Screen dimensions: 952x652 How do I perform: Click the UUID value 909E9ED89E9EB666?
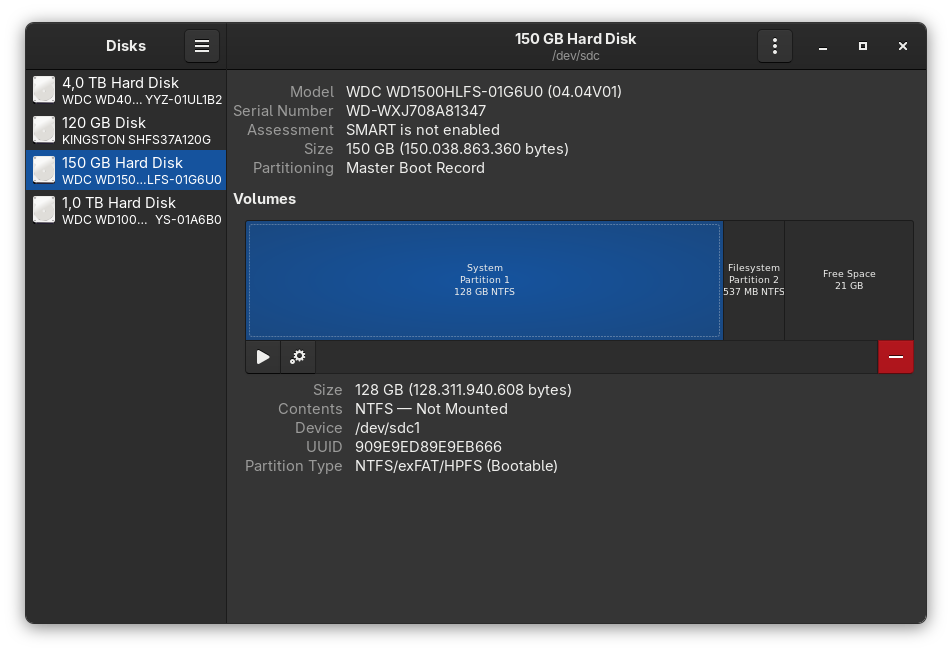pyautogui.click(x=429, y=447)
